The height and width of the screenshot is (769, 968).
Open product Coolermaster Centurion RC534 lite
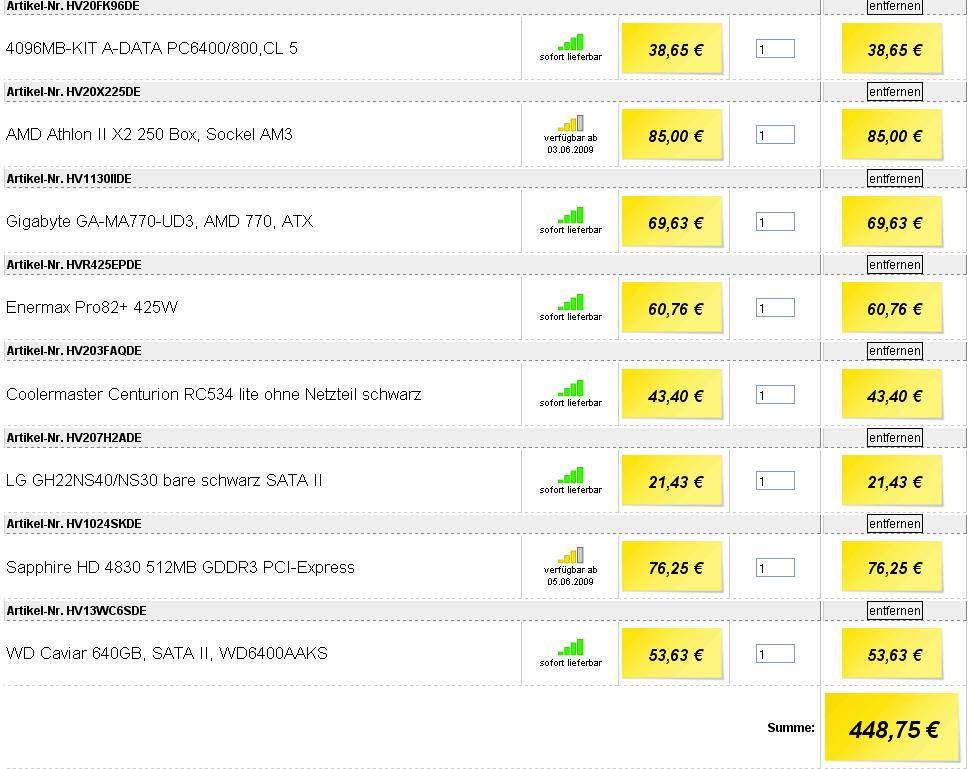213,394
